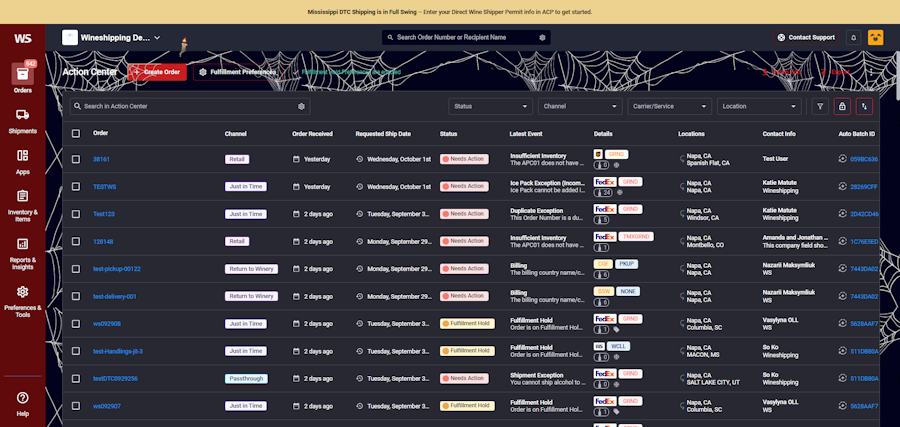Click the Search in Action Center field
Viewport: 900px width, 427px height.
click(190, 106)
